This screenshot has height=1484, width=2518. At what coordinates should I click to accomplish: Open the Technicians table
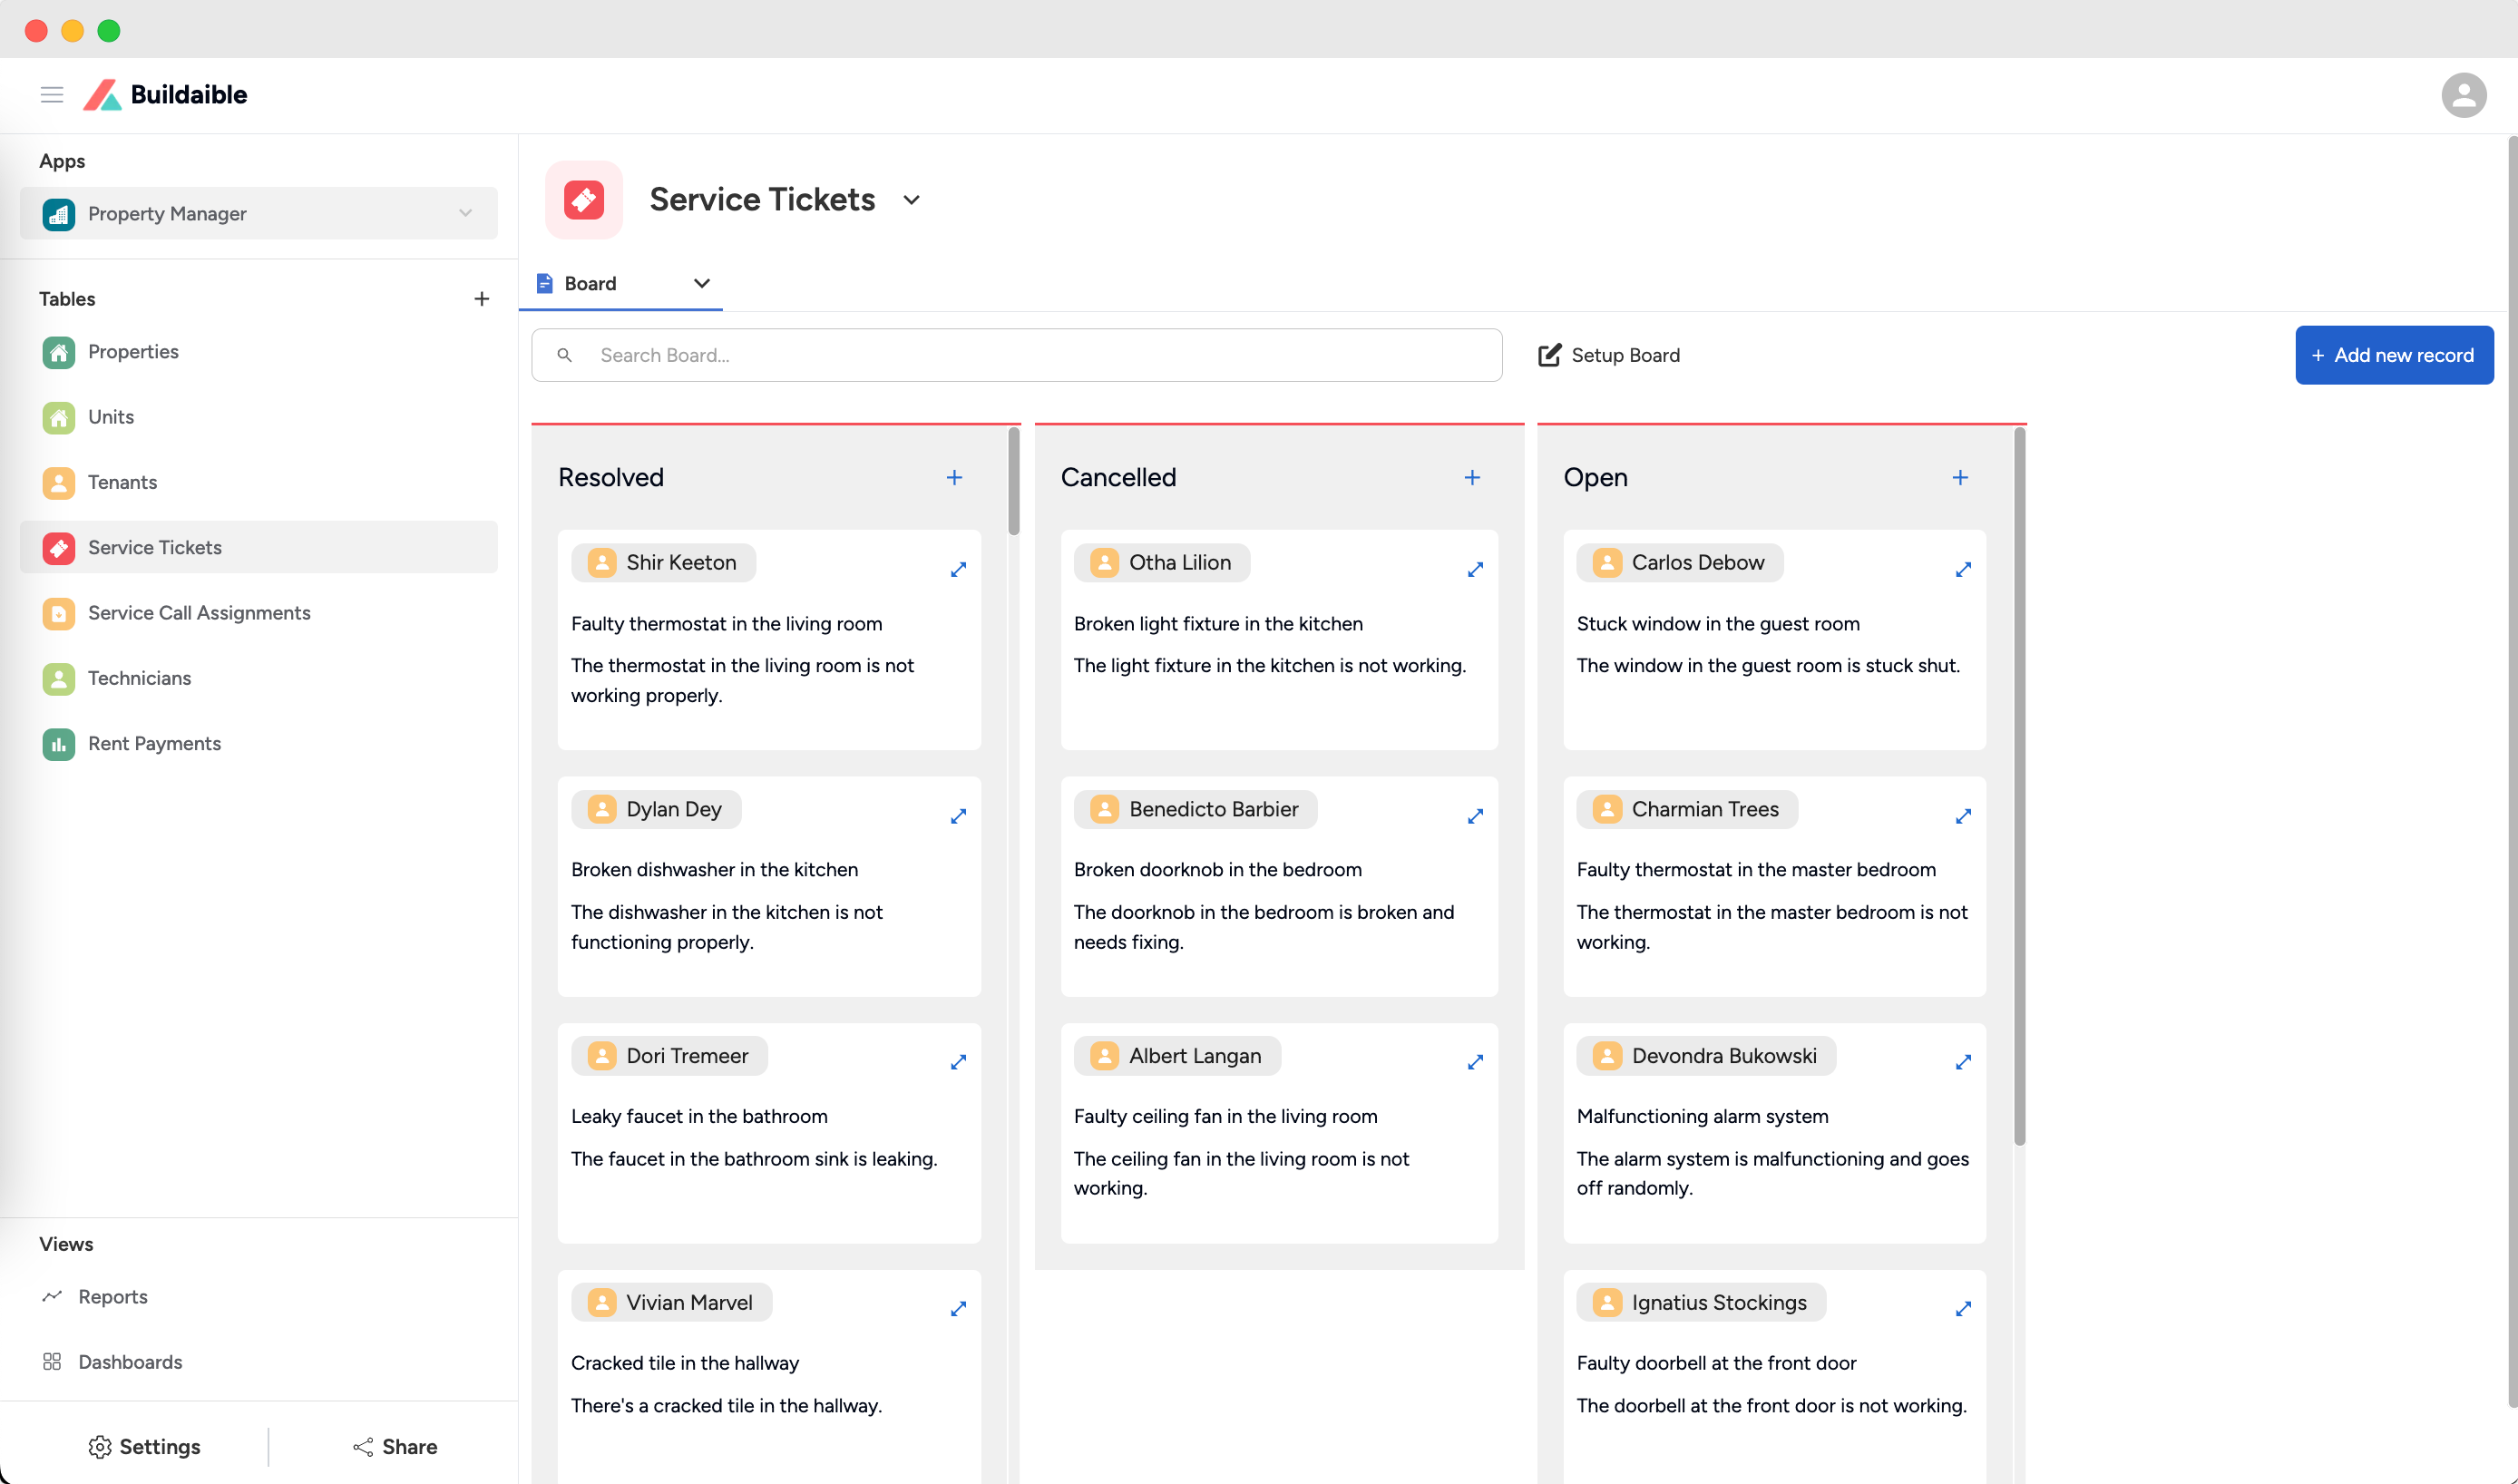coord(259,678)
